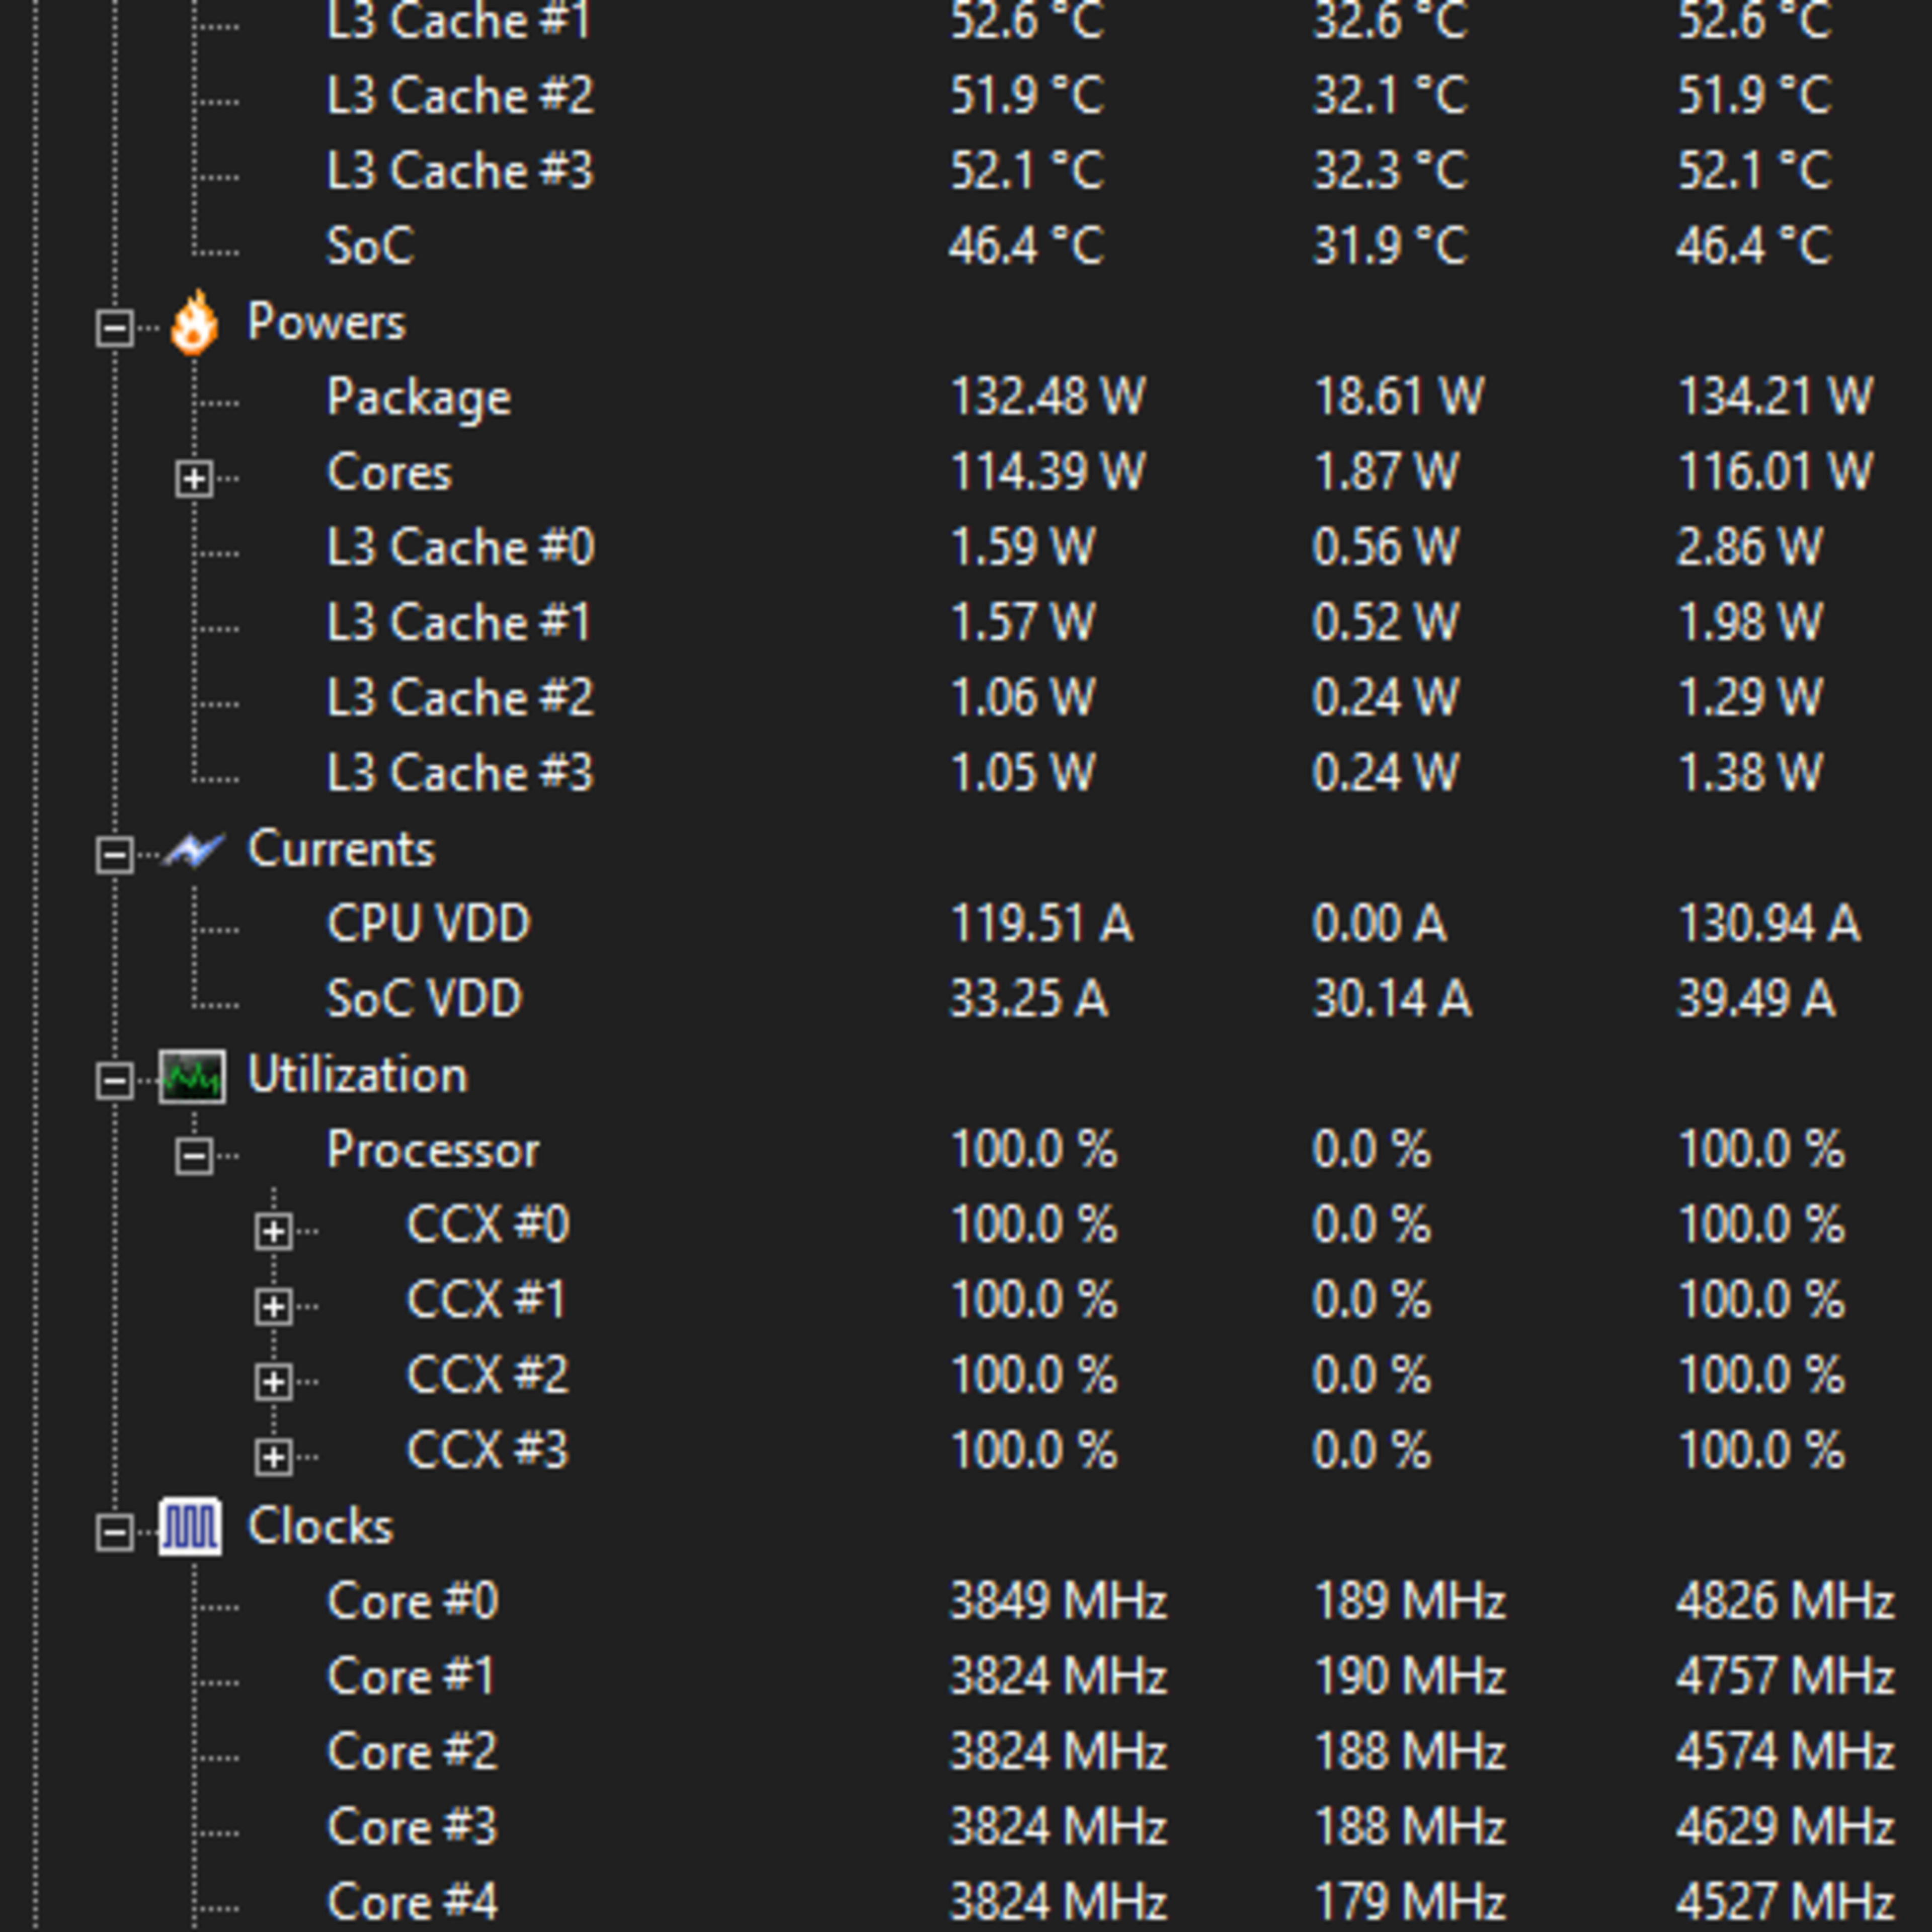The height and width of the screenshot is (1932, 1932).
Task: Click the Currents lightning icon
Action: click(194, 851)
